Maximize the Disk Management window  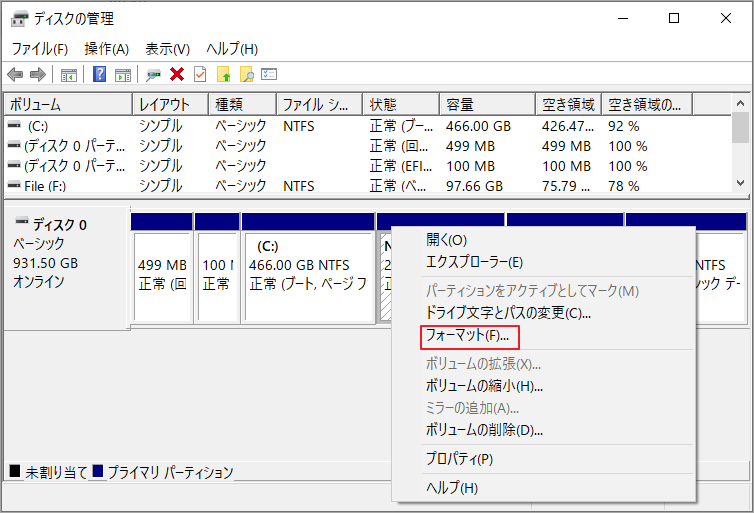coord(674,18)
